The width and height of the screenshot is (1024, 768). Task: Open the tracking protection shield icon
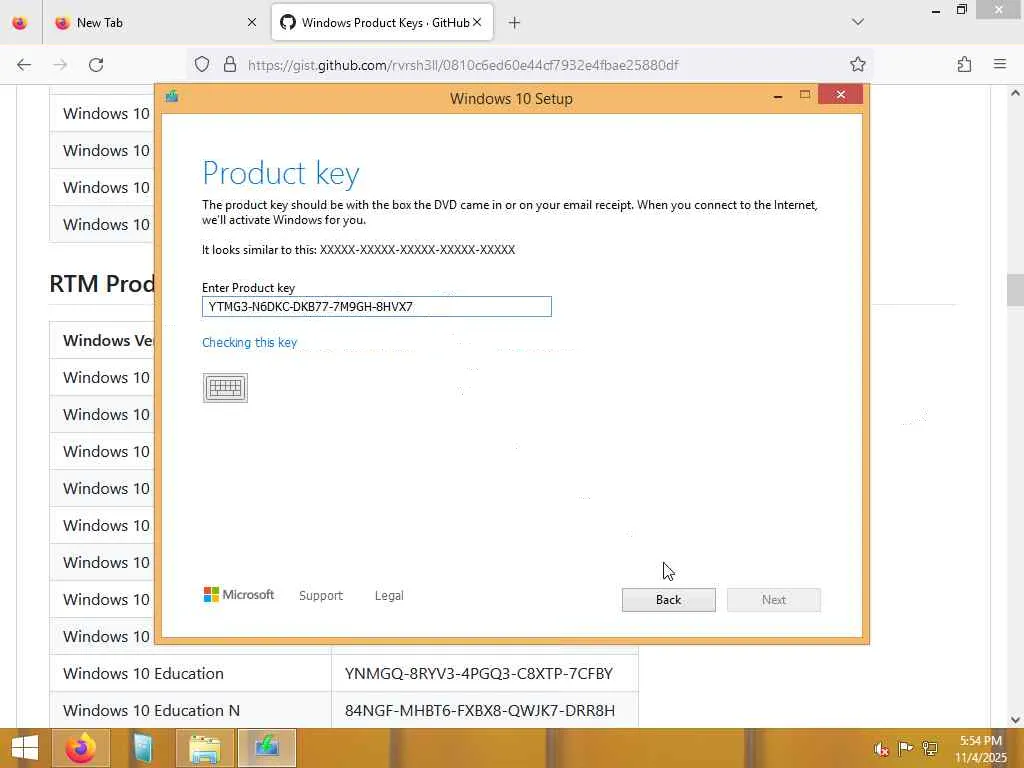coord(202,65)
